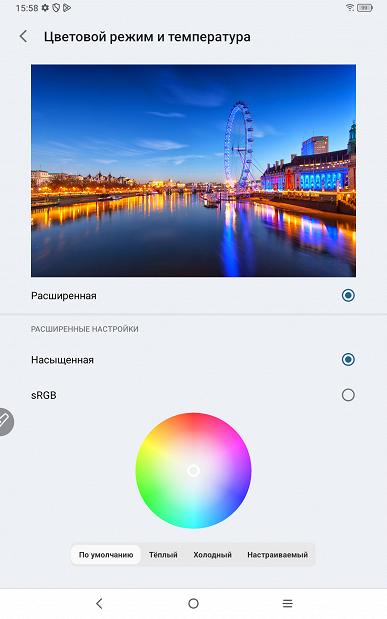Tap the settings gear icon in status bar
387x619 pixels.
45,8
